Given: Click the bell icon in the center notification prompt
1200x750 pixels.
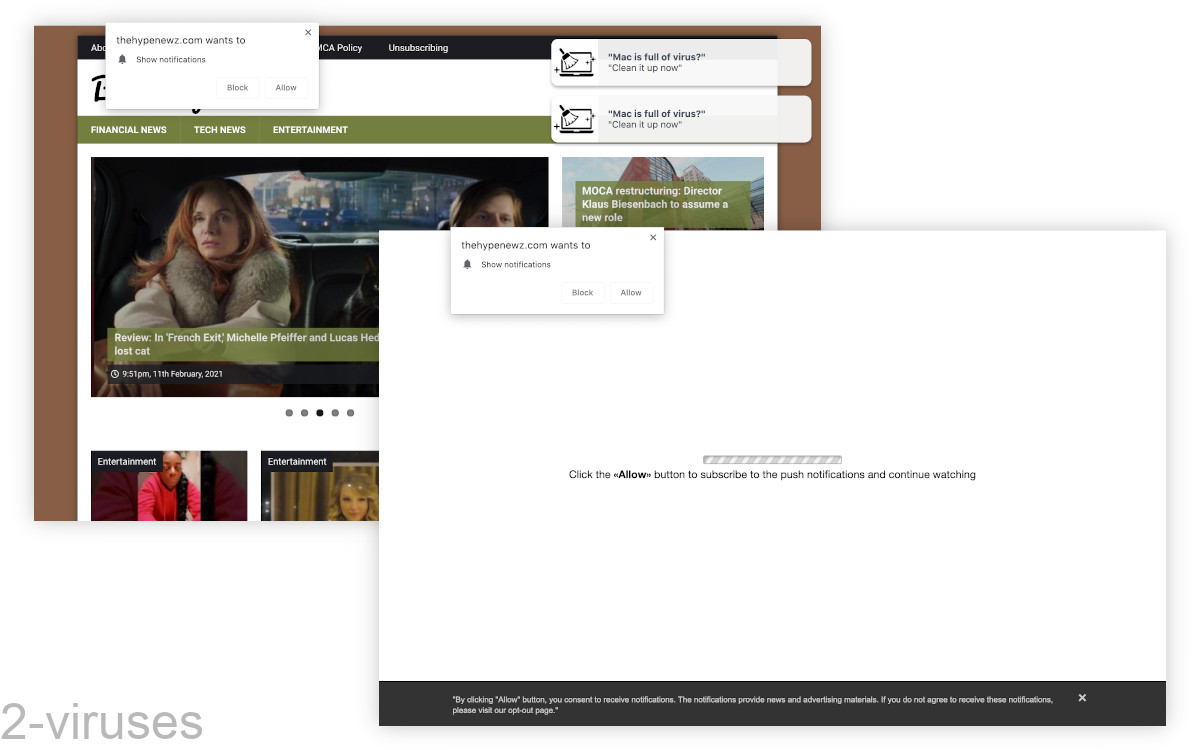Looking at the screenshot, I should [467, 264].
